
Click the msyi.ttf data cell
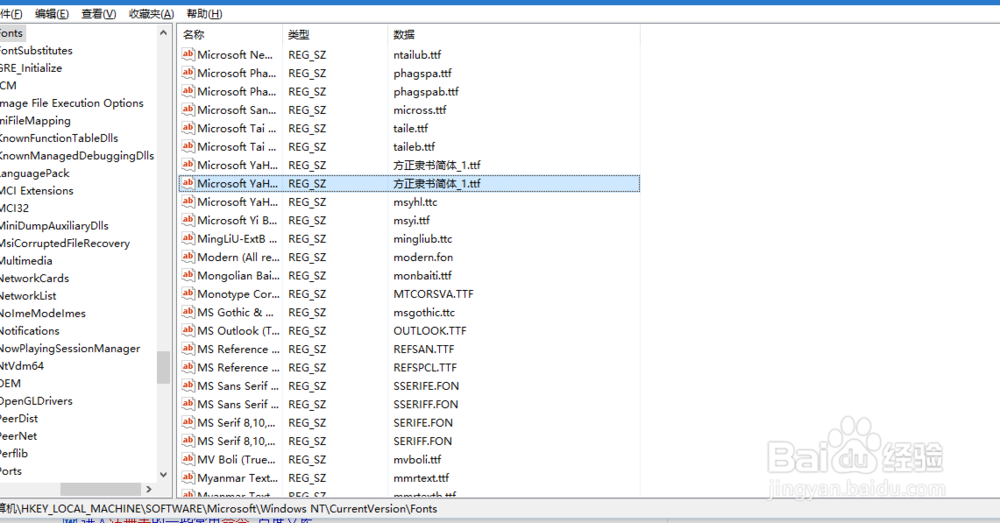click(411, 221)
